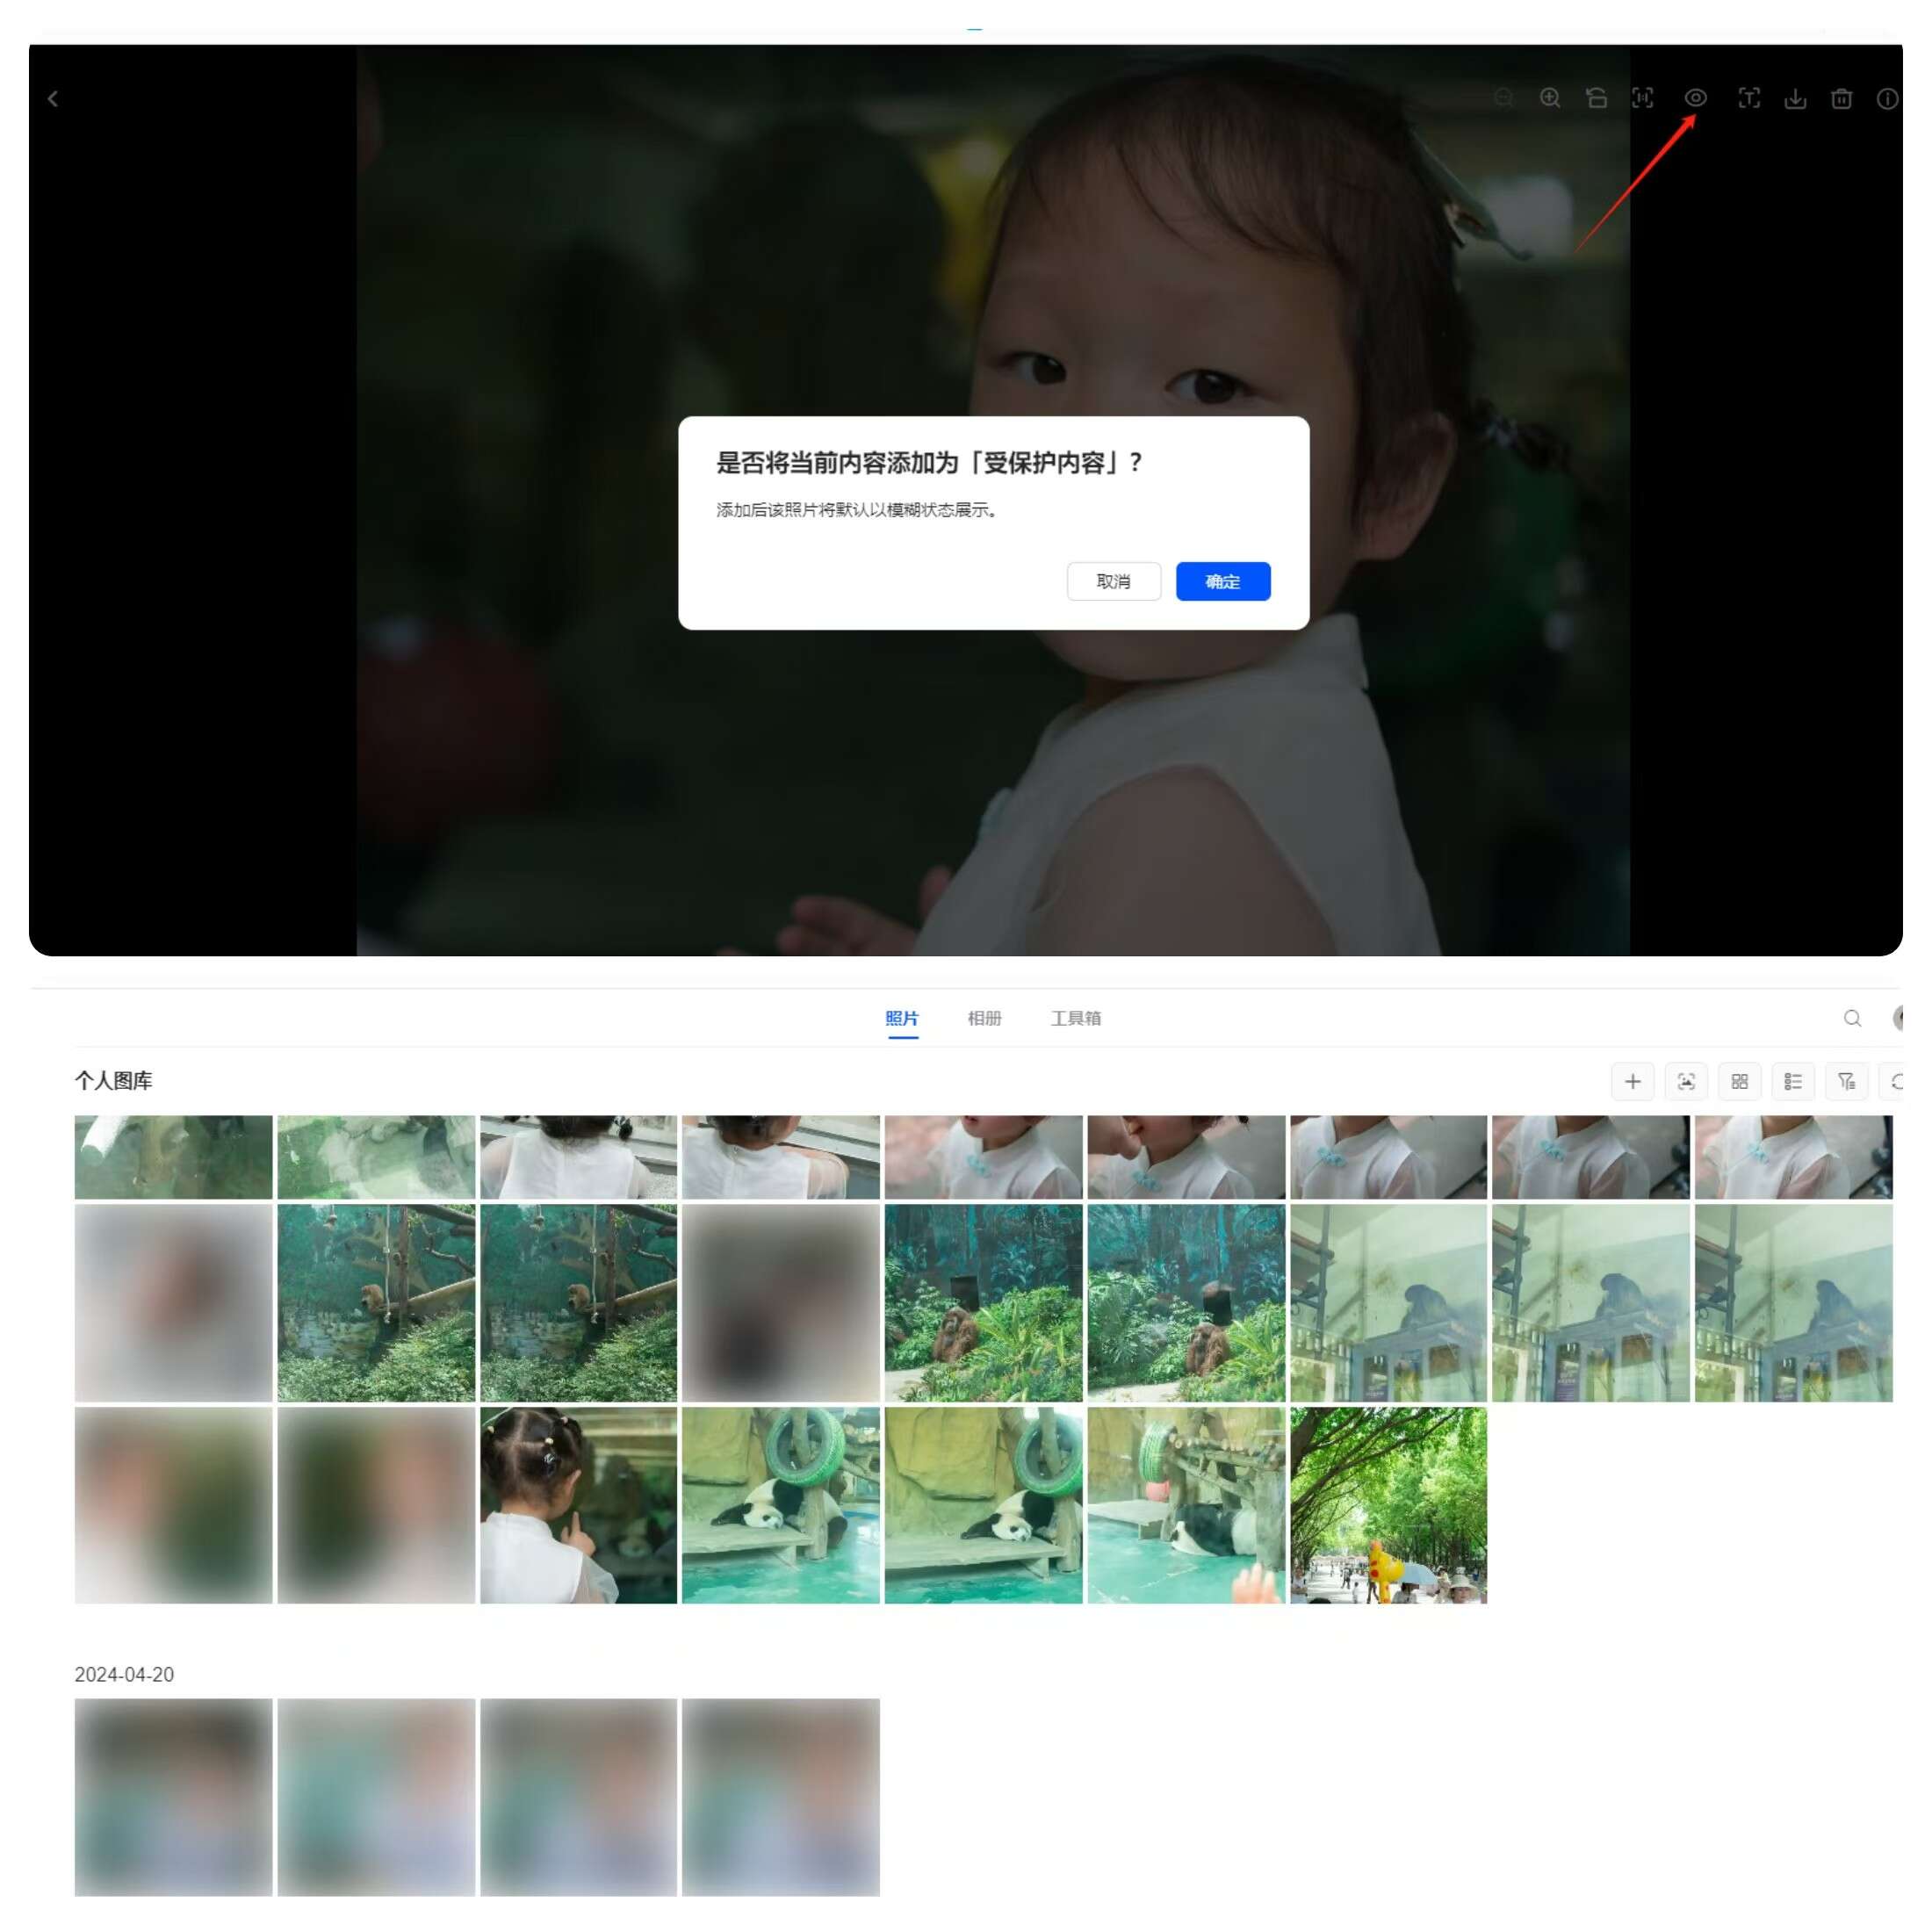Screen dimensions: 1932x1932
Task: Open photo details with the info icon
Action: point(1887,98)
